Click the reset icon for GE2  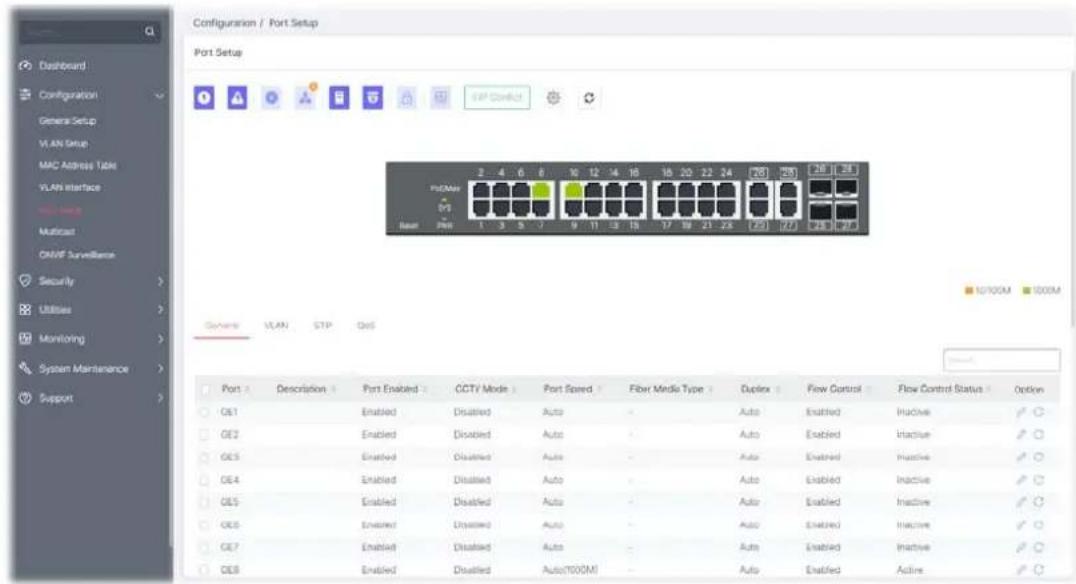[1038, 434]
